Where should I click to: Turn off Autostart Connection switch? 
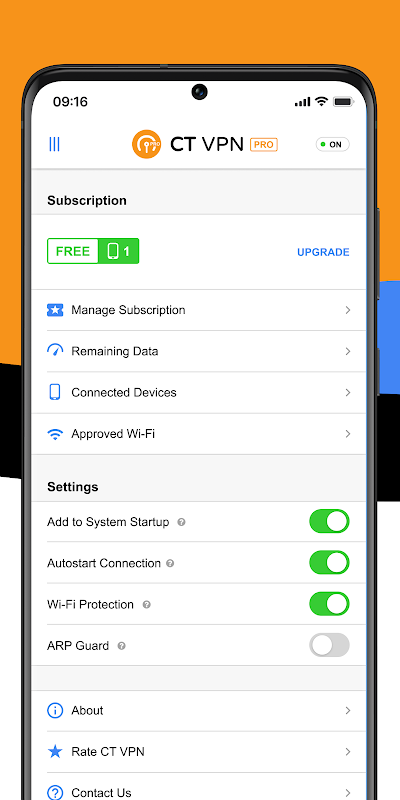click(x=329, y=563)
